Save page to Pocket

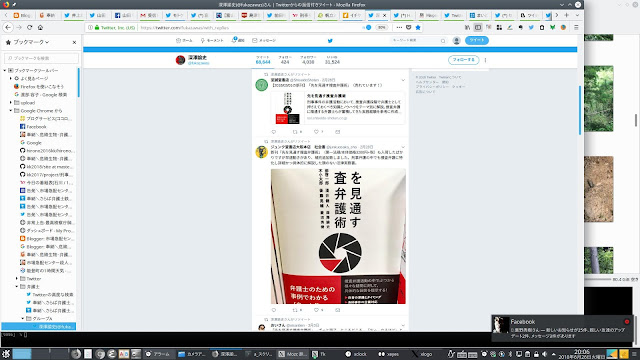pyautogui.click(x=409, y=27)
